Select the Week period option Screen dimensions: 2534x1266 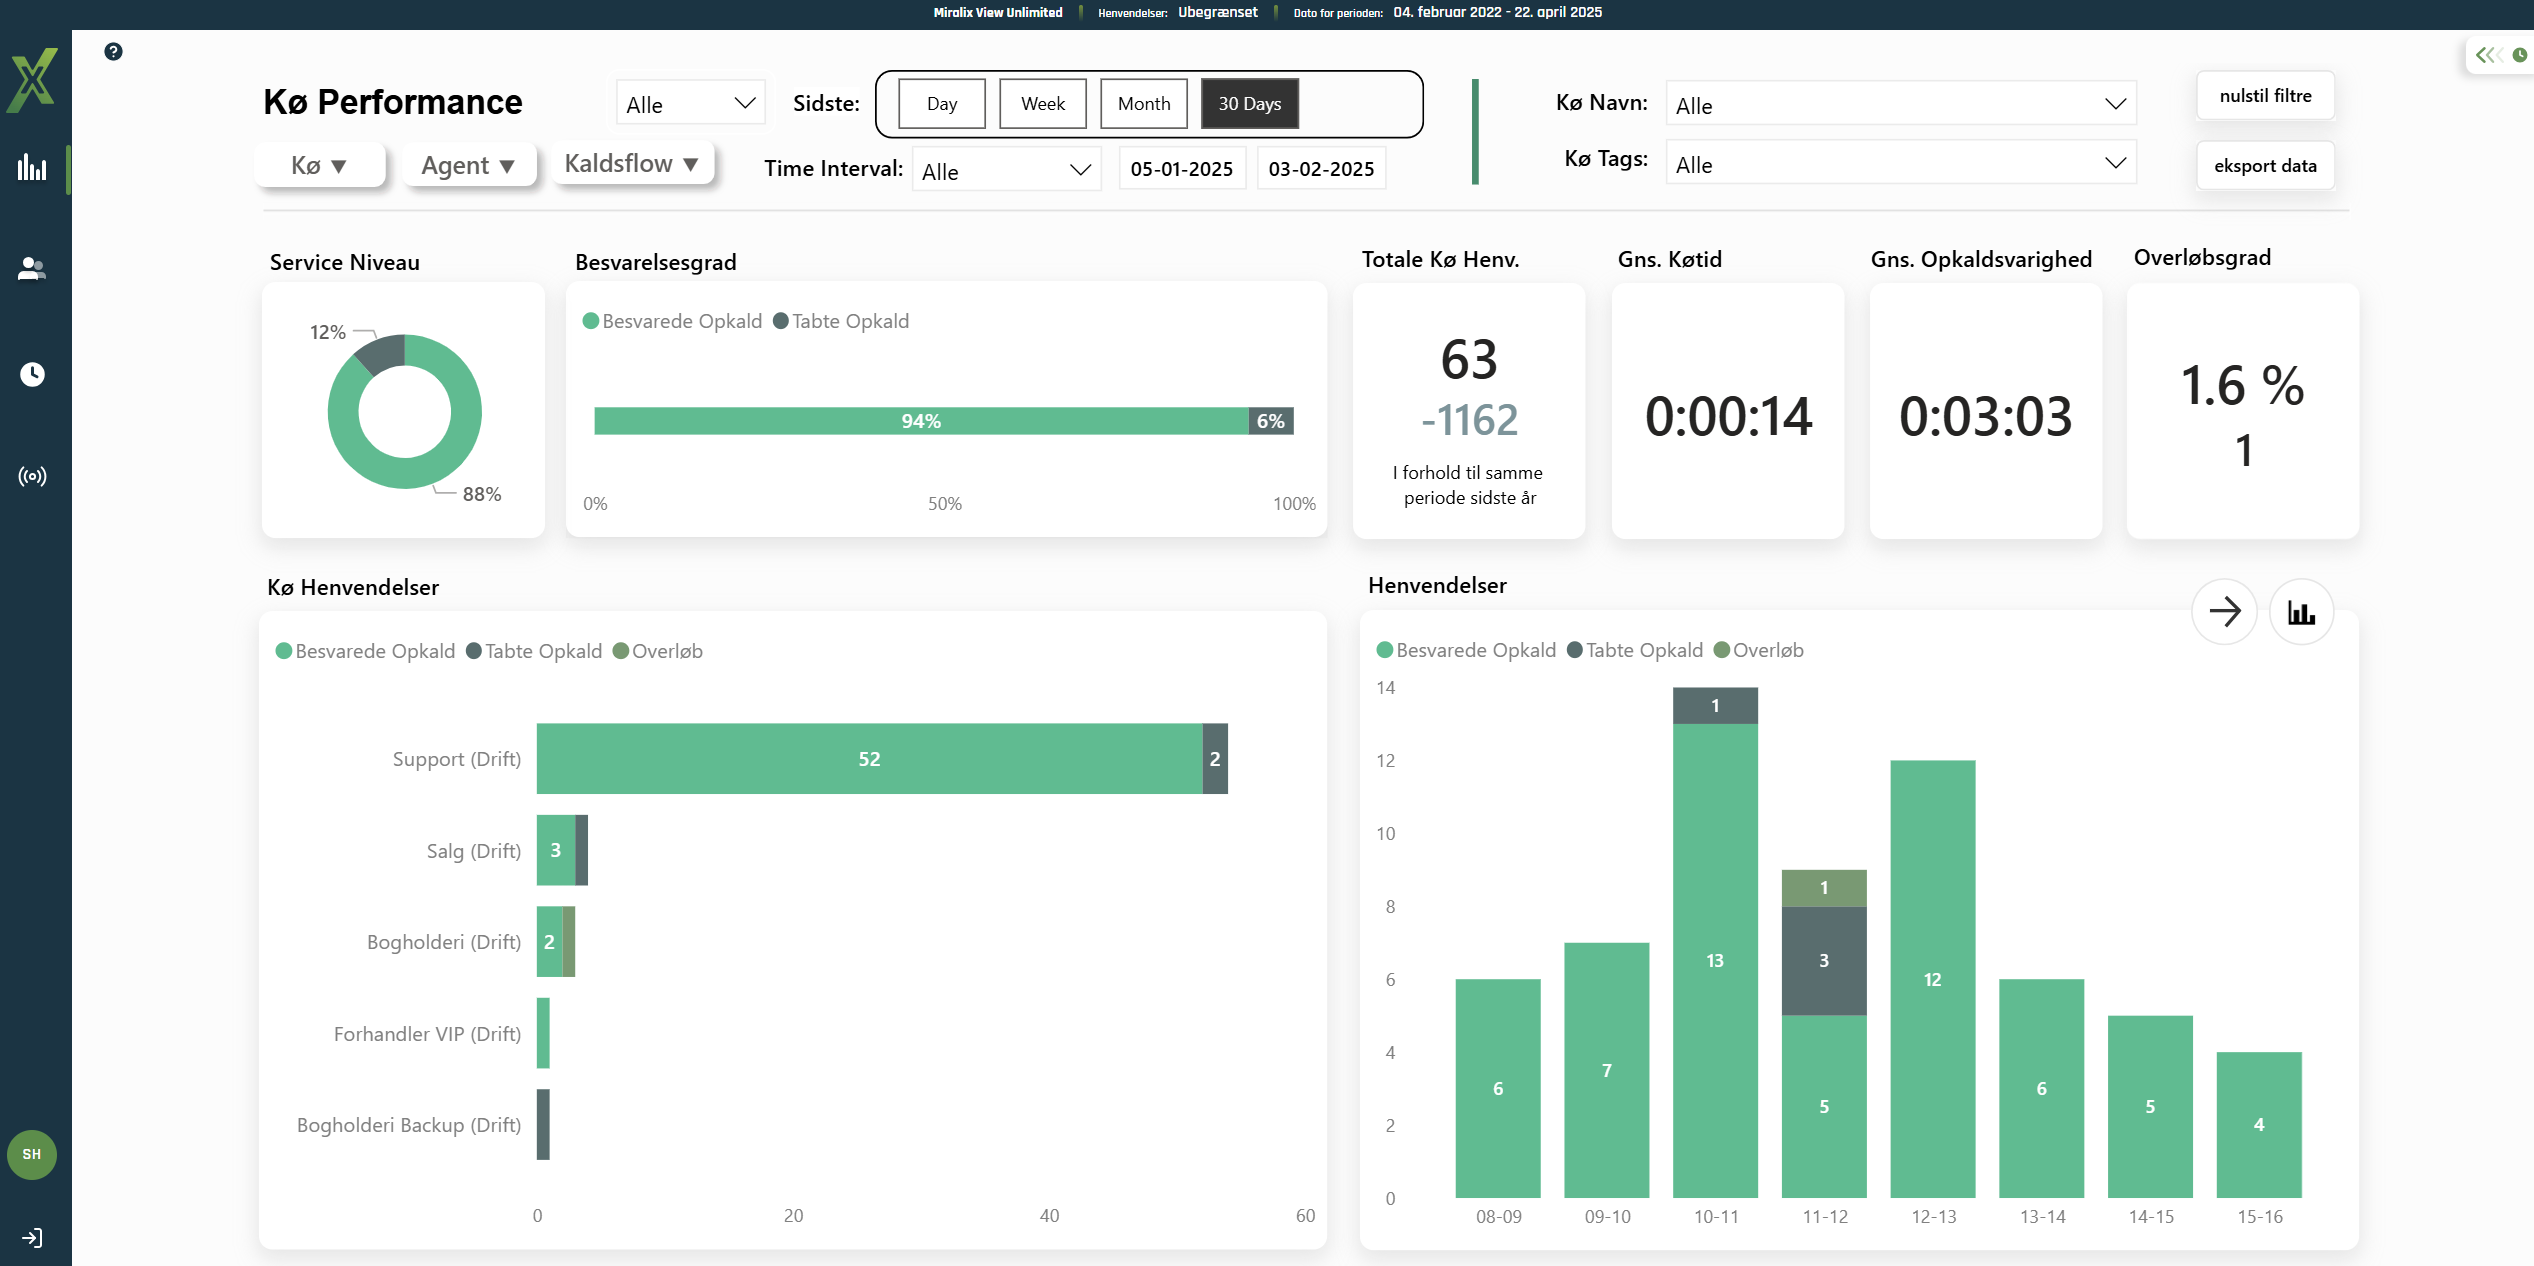1042,104
